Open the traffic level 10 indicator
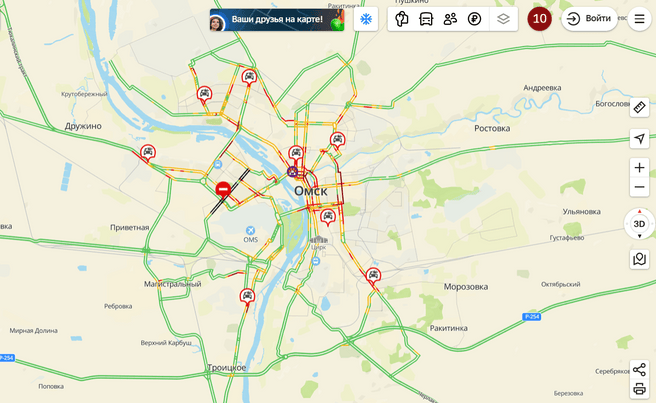Screen dimensions: 656x403 pyautogui.click(x=539, y=19)
